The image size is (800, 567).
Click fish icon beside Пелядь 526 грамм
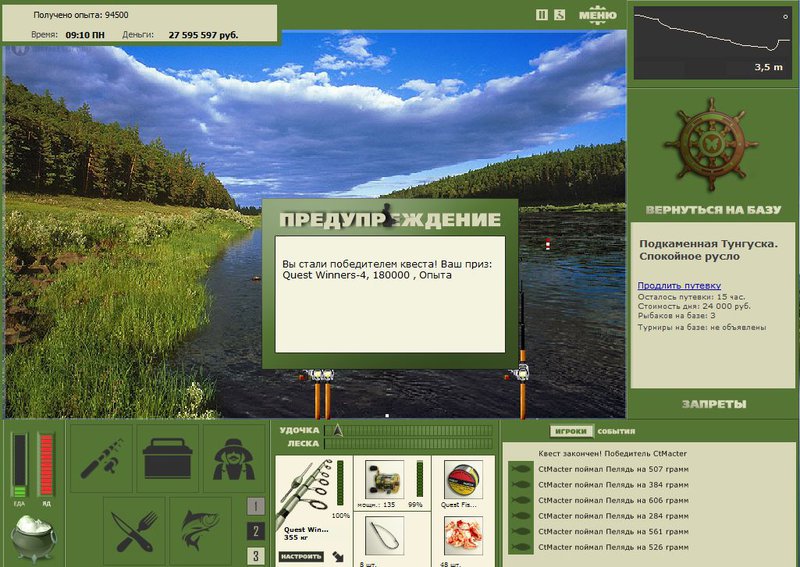coord(521,547)
